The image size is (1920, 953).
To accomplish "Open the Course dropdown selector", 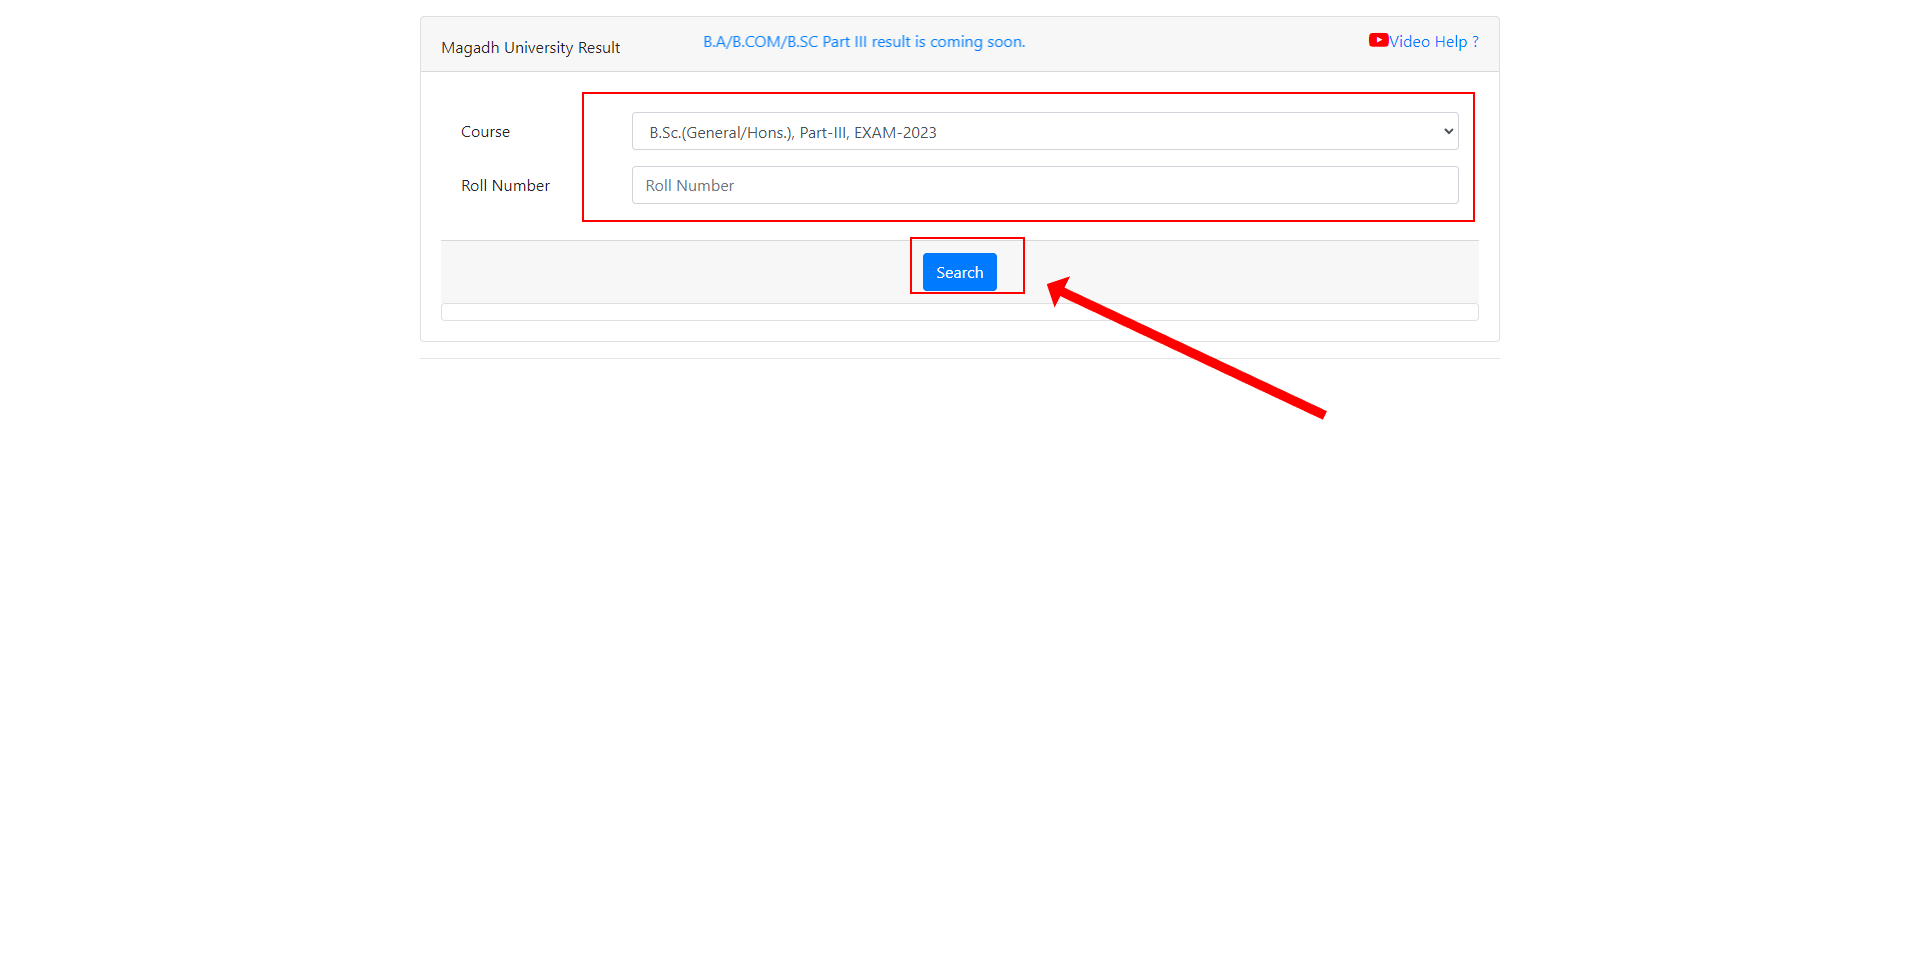I will [x=1045, y=131].
